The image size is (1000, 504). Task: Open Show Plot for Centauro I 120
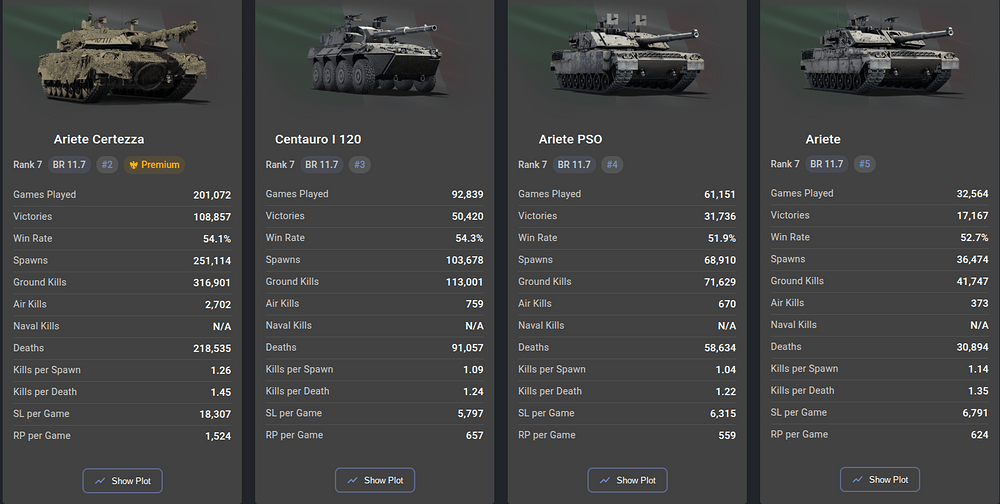[x=375, y=480]
